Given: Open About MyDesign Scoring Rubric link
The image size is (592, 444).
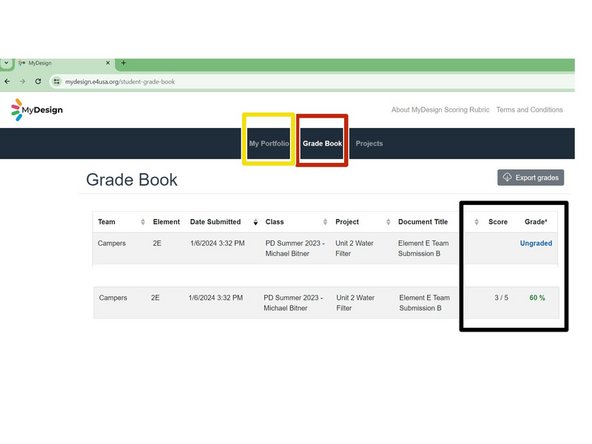Looking at the screenshot, I should (440, 109).
